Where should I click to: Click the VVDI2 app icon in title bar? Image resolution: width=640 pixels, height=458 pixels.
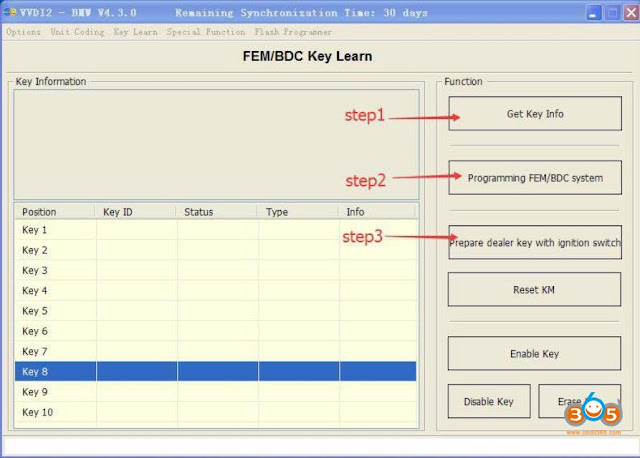[x=10, y=13]
